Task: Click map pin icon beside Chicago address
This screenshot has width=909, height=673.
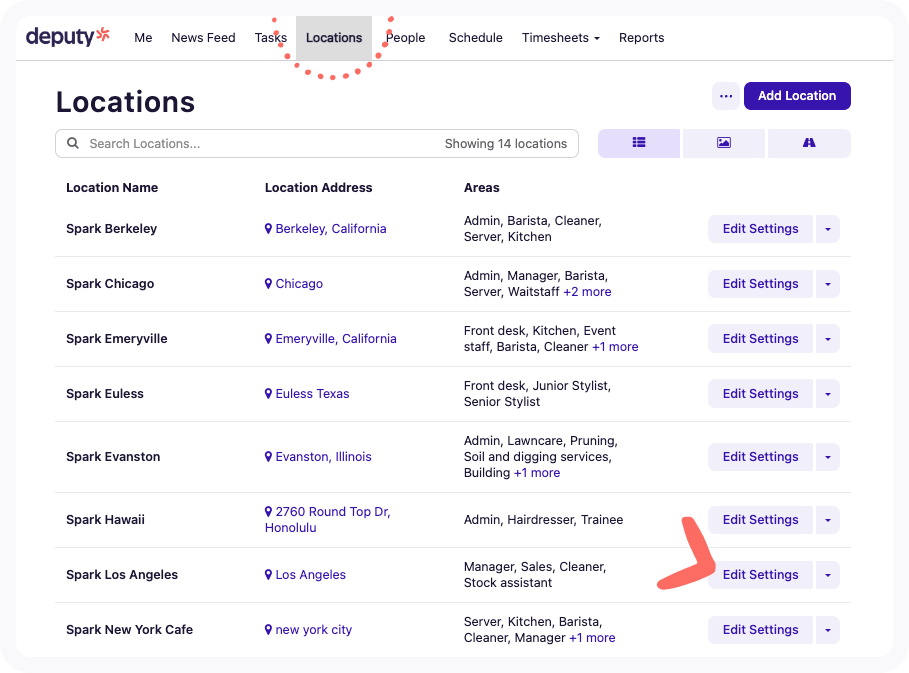Action: tap(268, 284)
